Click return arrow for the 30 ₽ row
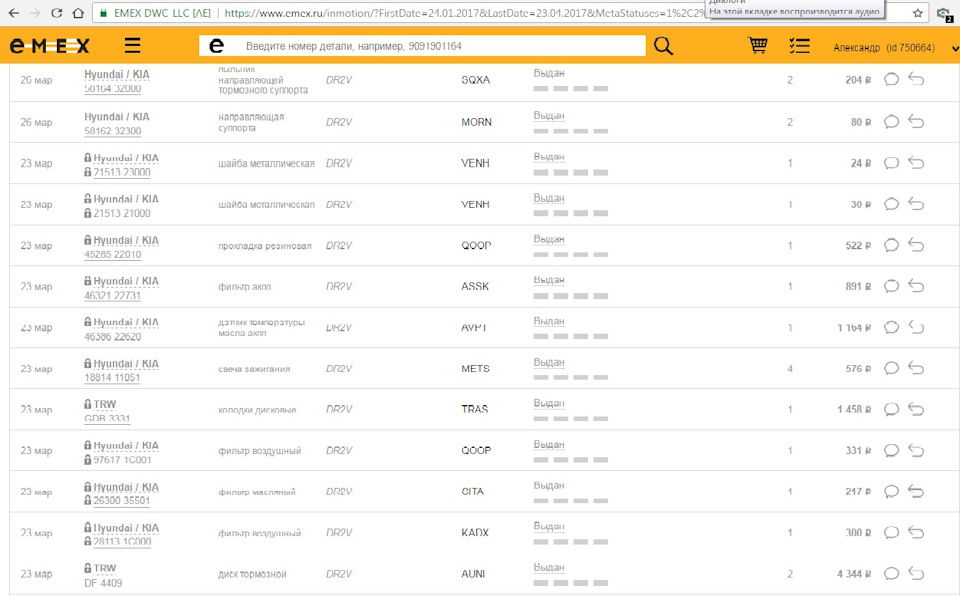The height and width of the screenshot is (596, 960). coord(916,204)
